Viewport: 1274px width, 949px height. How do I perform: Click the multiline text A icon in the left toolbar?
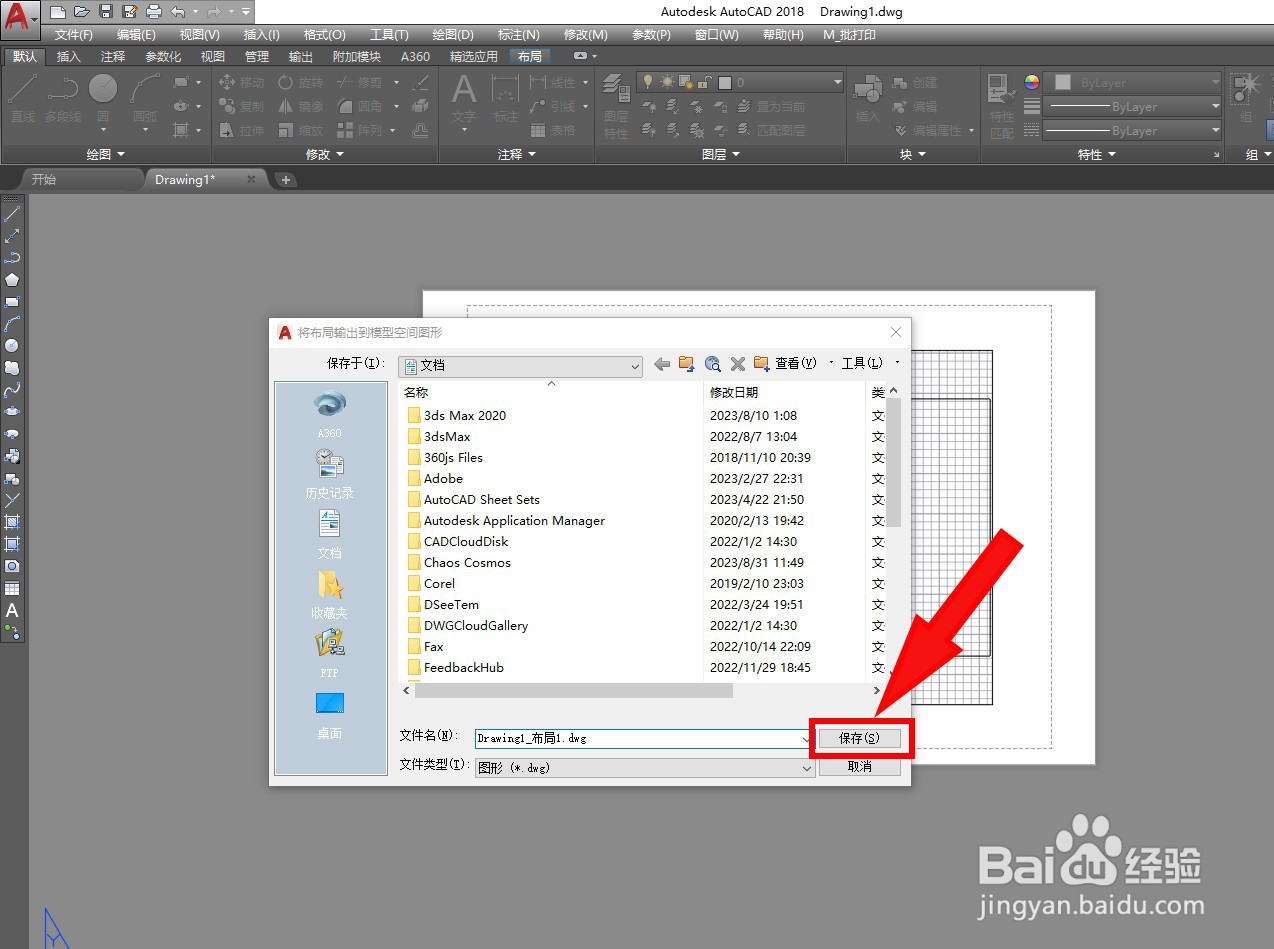click(12, 610)
